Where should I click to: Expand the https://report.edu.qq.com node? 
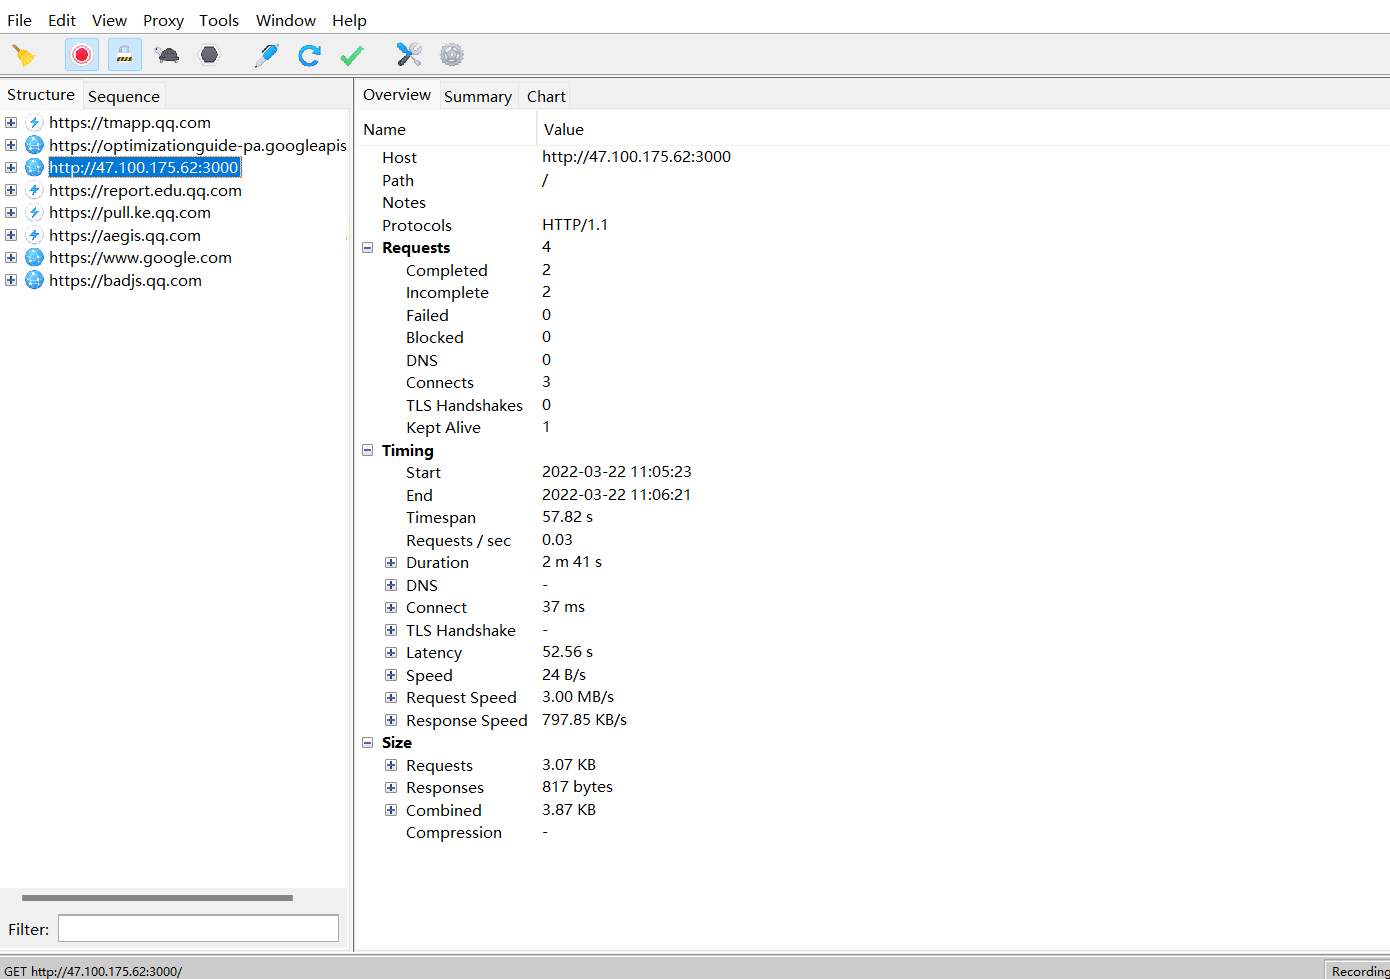[x=11, y=190]
